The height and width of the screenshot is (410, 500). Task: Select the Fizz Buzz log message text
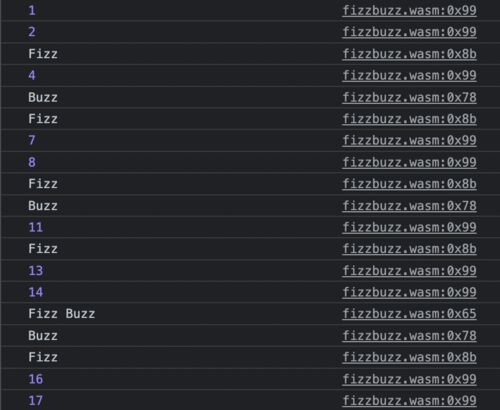click(x=62, y=314)
